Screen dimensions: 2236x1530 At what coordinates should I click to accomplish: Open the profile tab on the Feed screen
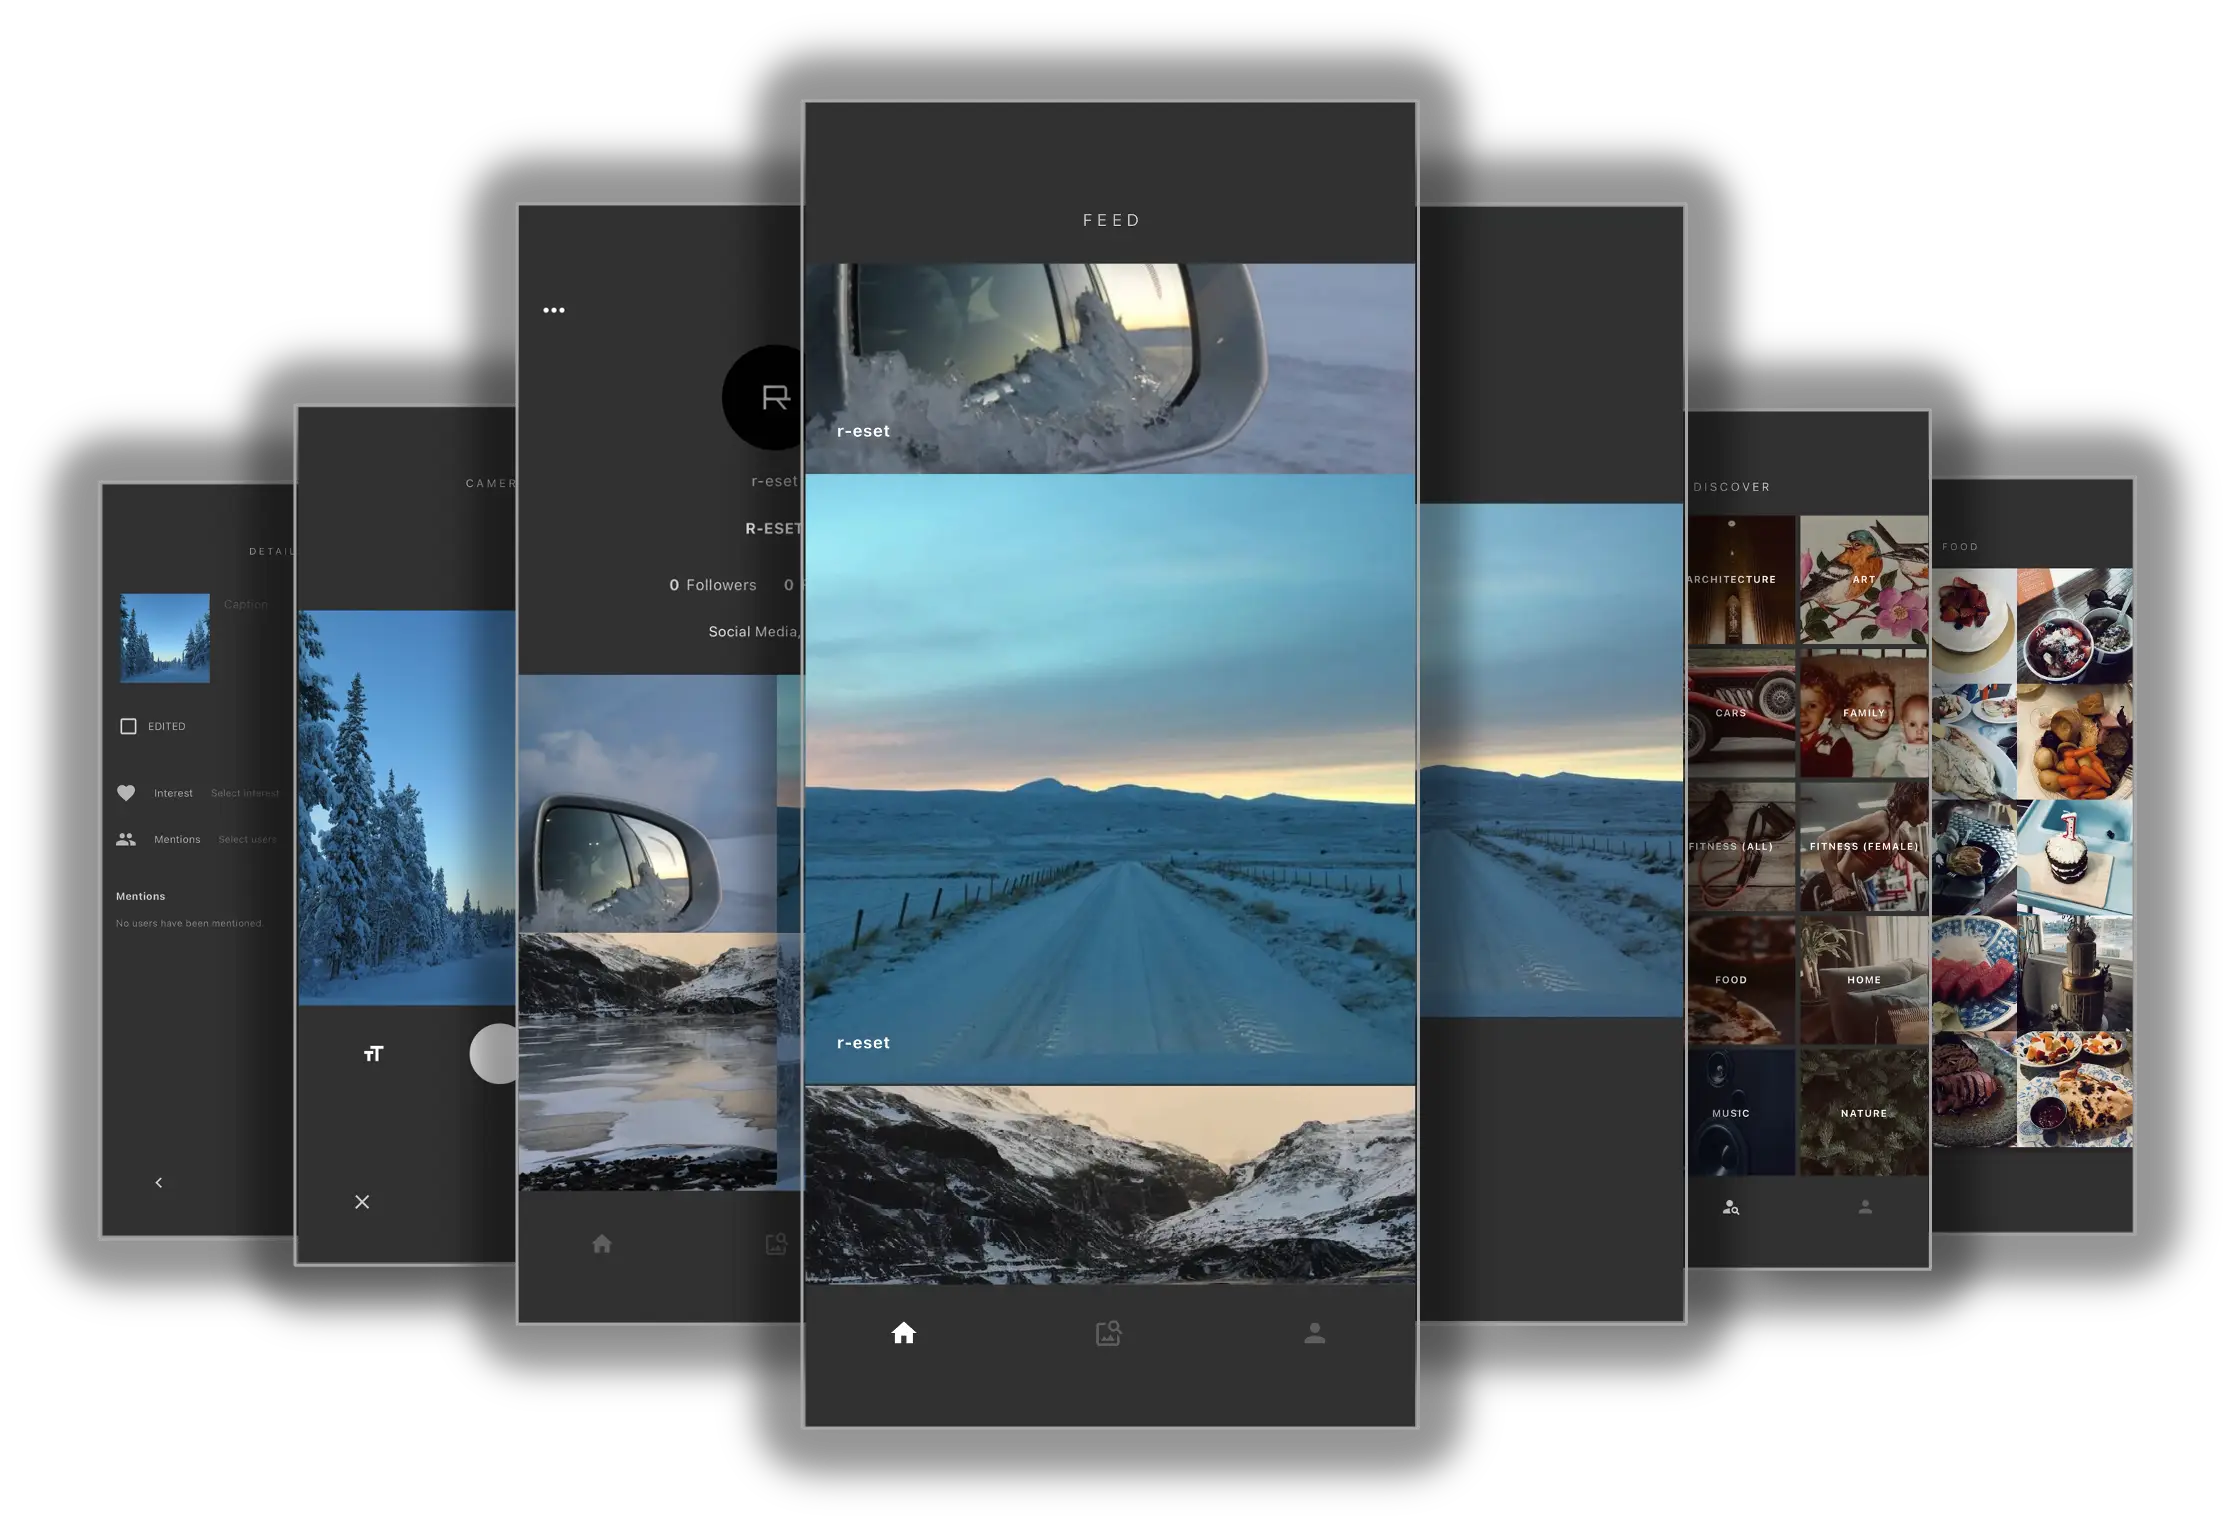coord(1314,1333)
